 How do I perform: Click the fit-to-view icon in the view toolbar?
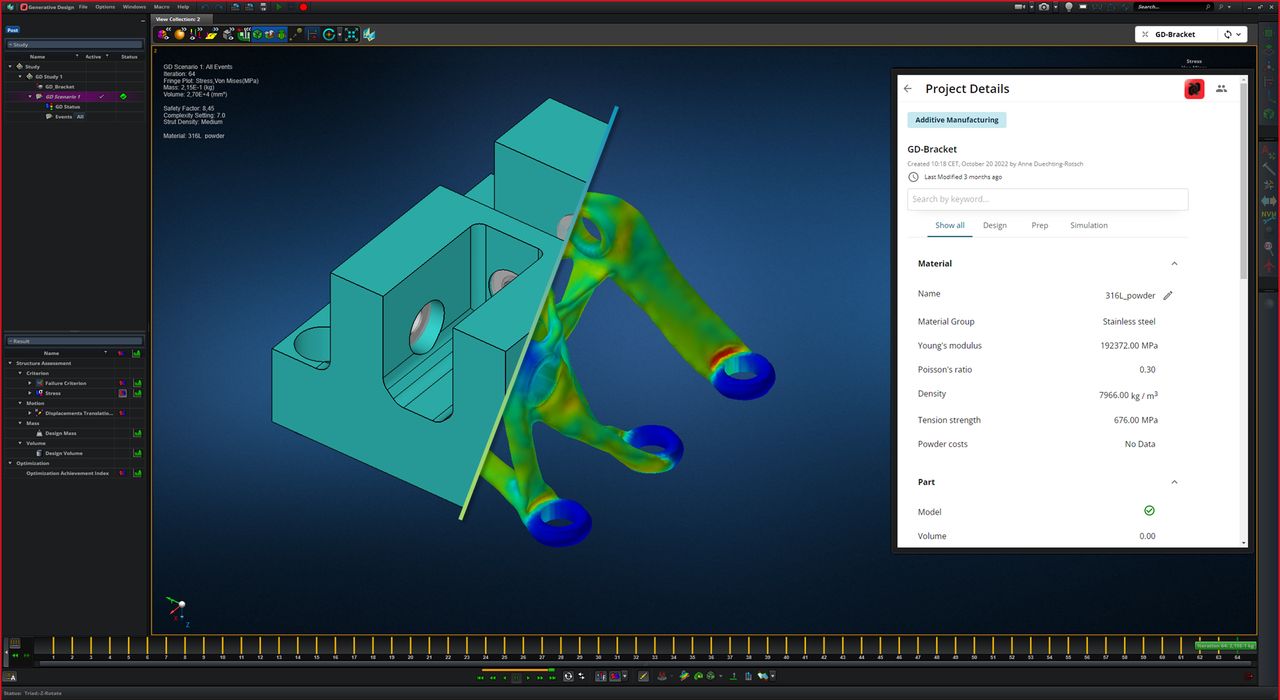351,34
